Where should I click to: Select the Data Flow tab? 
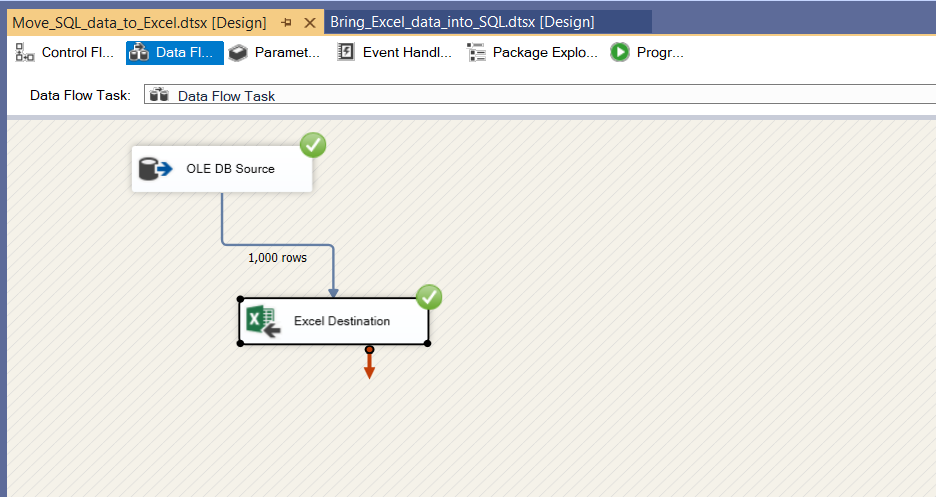[175, 52]
